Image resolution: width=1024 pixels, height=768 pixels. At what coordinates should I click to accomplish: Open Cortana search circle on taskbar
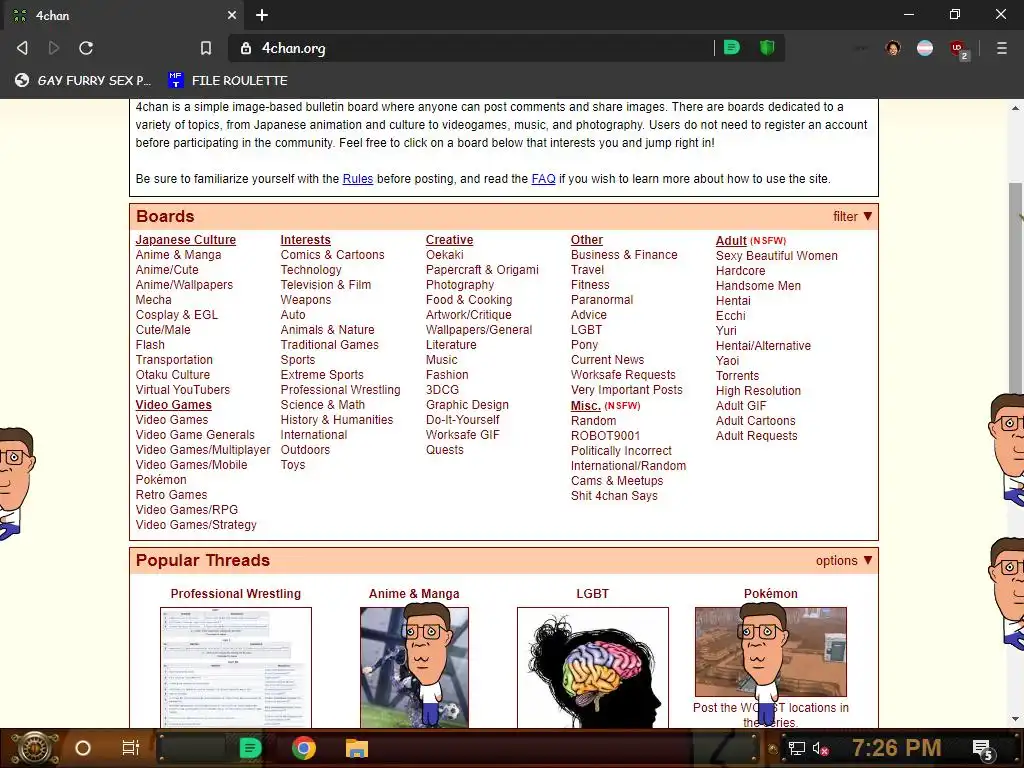pos(83,748)
